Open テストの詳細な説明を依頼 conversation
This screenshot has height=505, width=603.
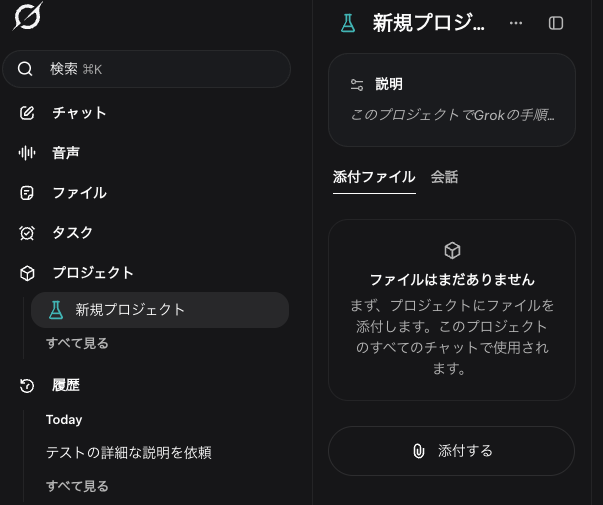tap(129, 453)
